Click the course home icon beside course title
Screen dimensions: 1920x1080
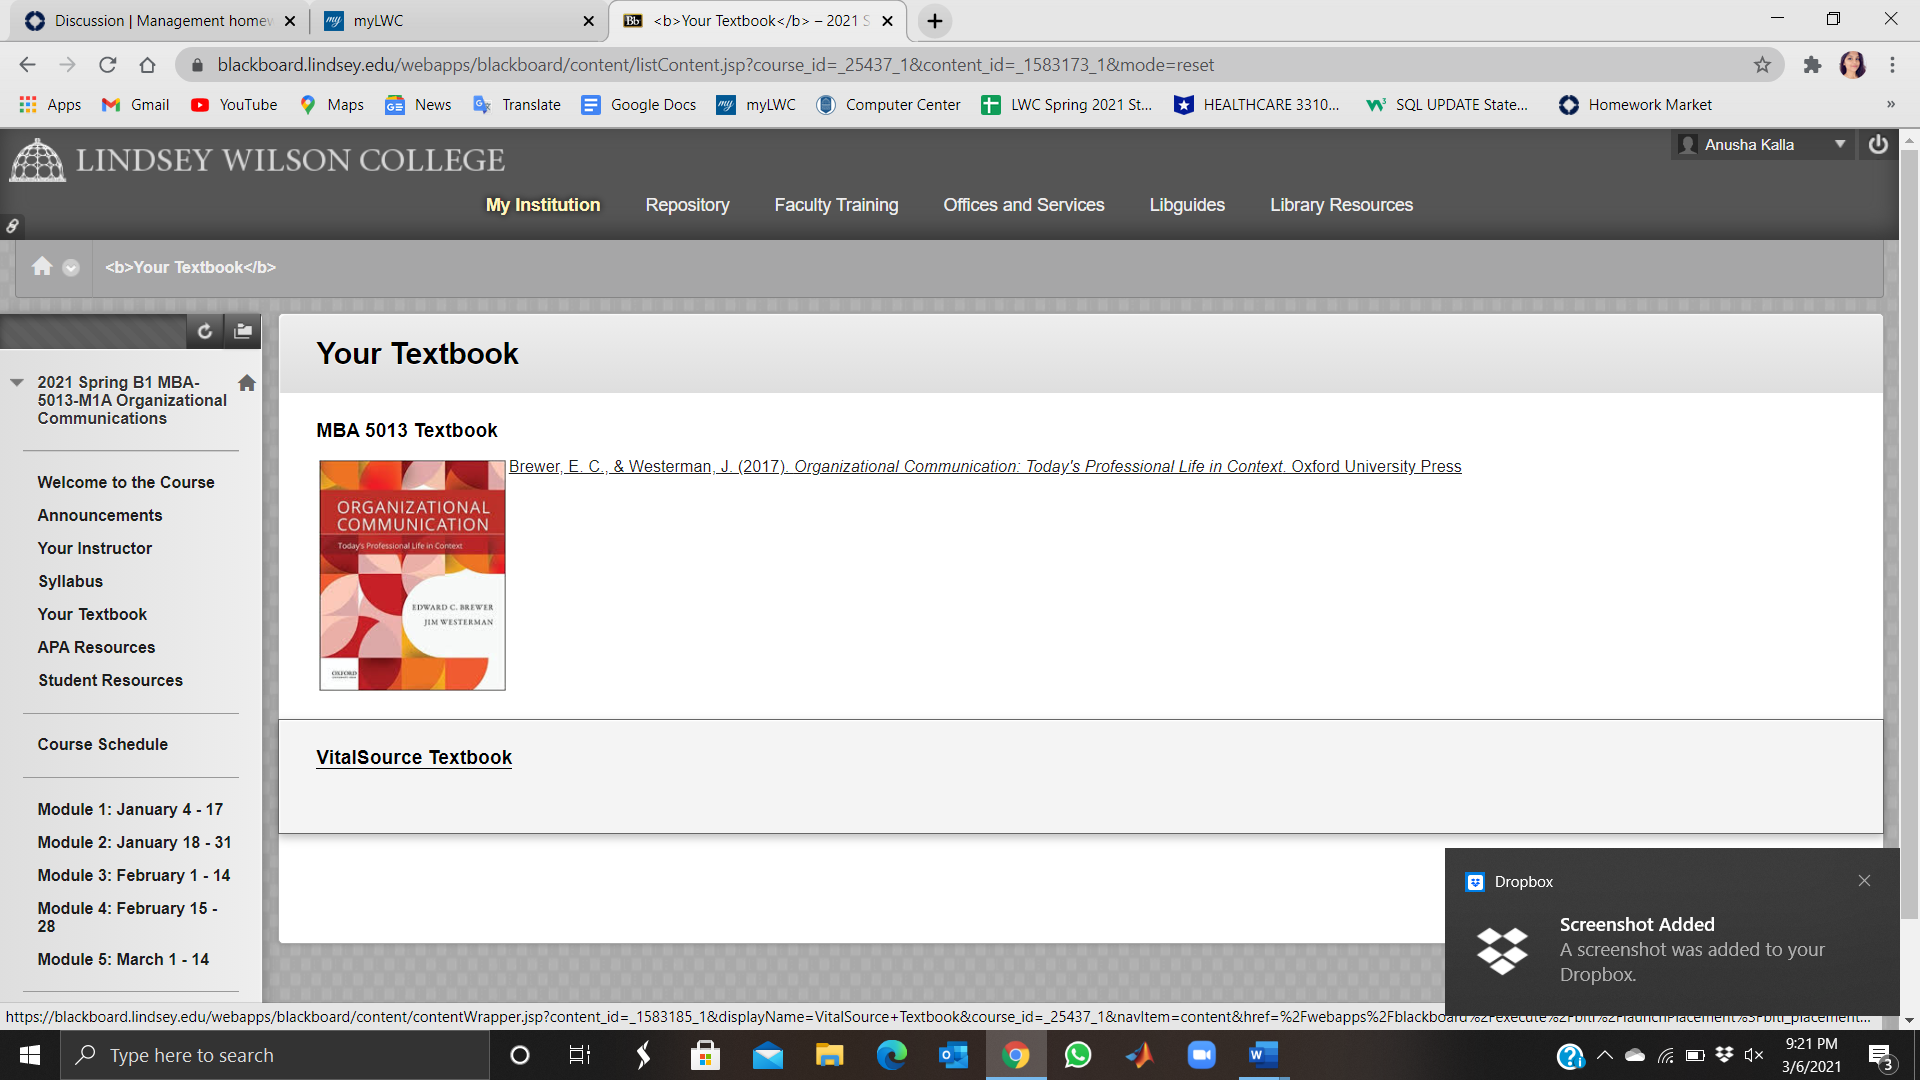click(x=247, y=383)
